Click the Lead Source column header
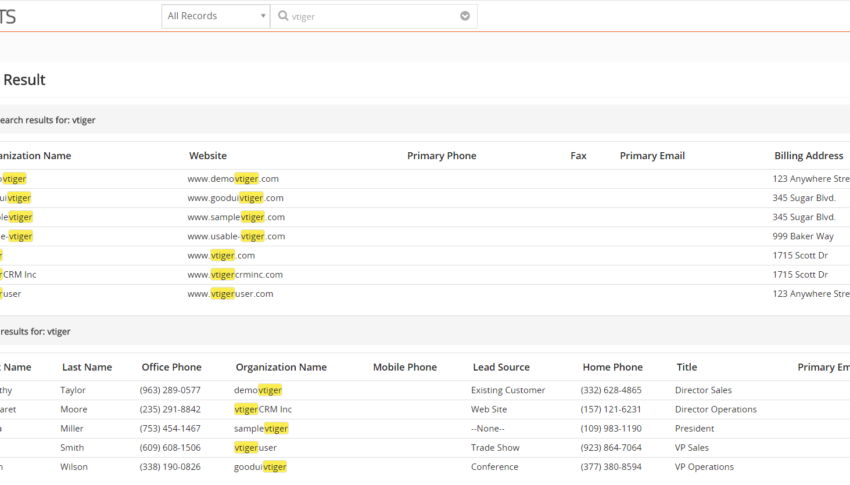Screen dimensions: 850x485 click(501, 367)
